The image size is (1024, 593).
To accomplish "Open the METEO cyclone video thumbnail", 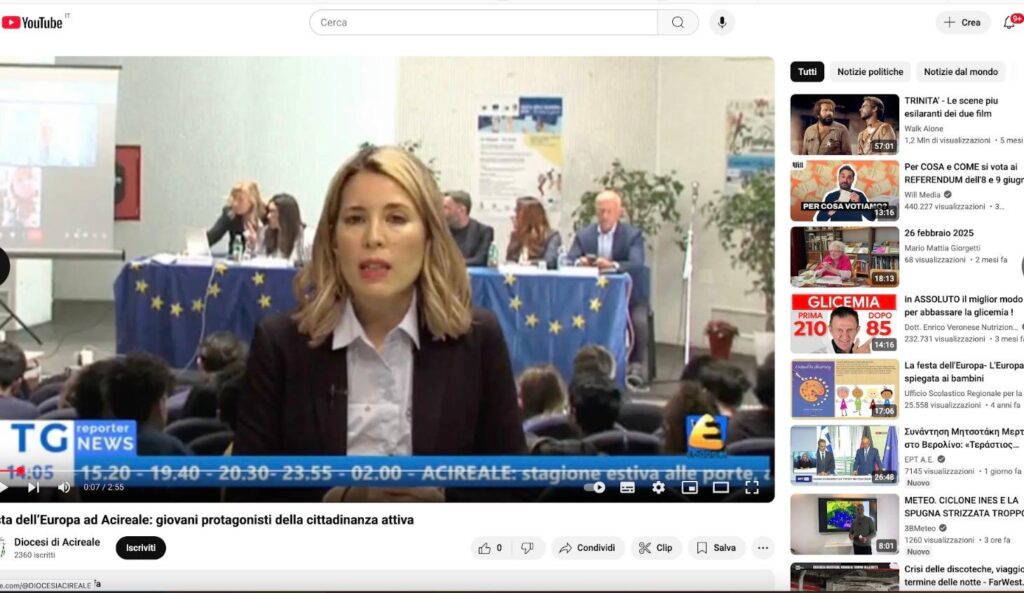I will click(844, 524).
